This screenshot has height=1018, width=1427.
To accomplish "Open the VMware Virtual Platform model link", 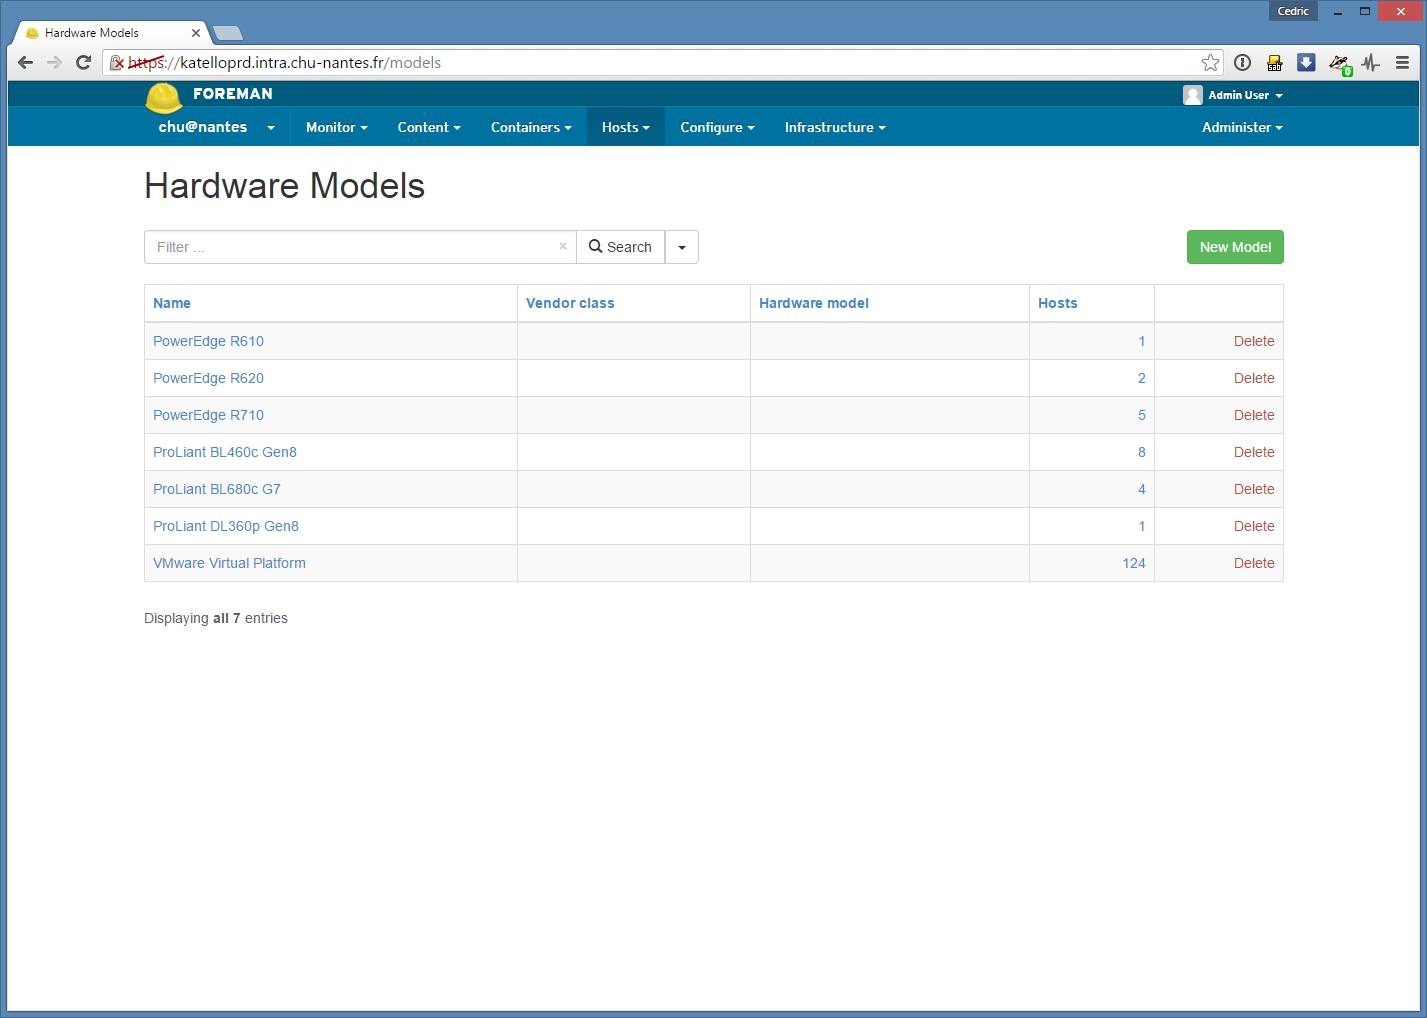I will 229,563.
